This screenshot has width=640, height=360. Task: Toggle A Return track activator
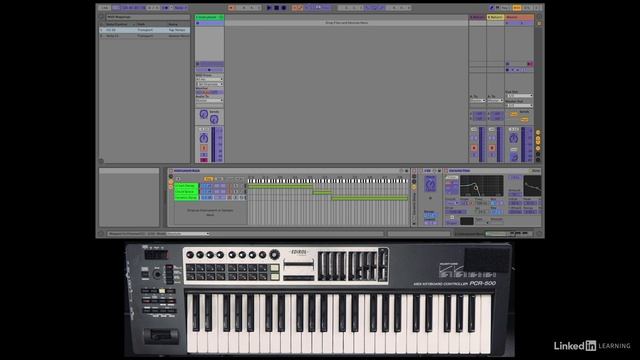click(474, 148)
